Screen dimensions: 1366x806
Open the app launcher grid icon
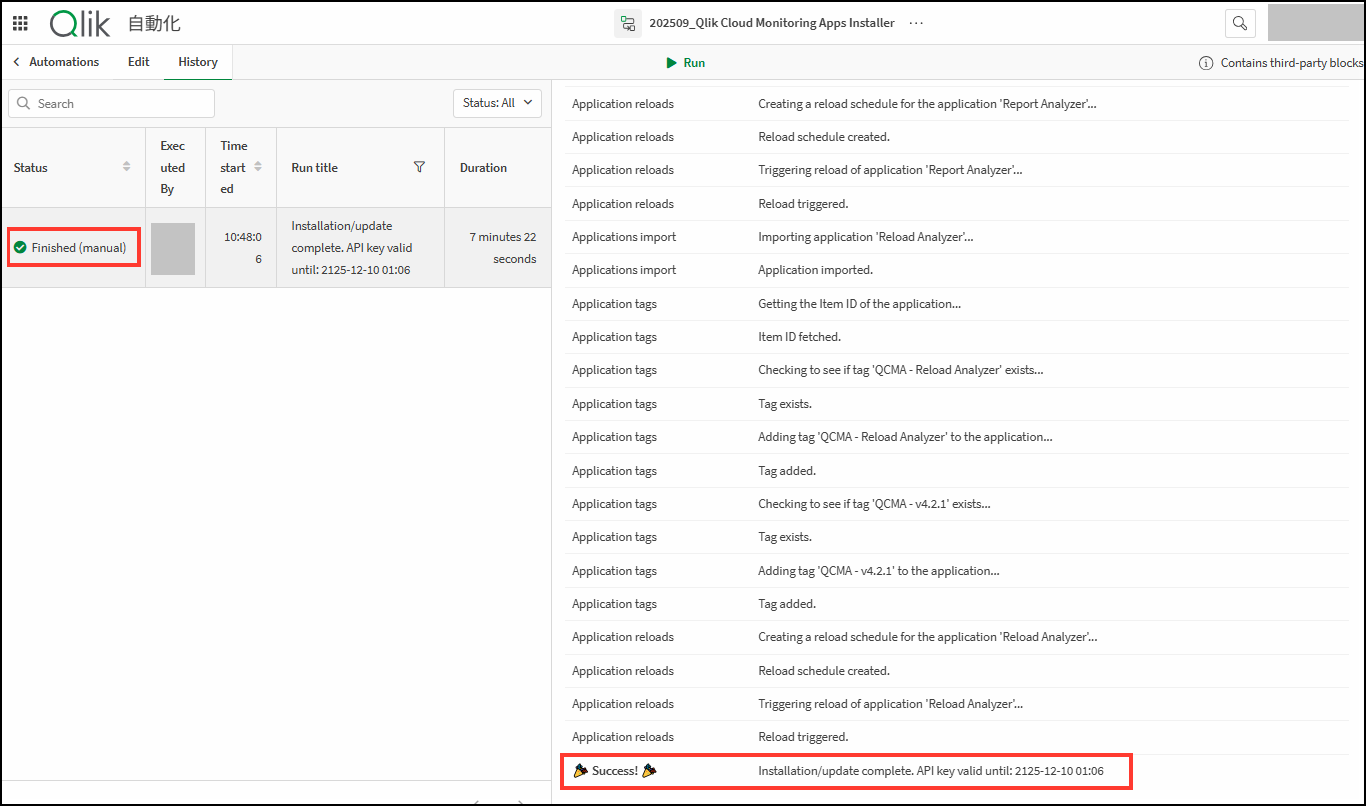(x=20, y=23)
